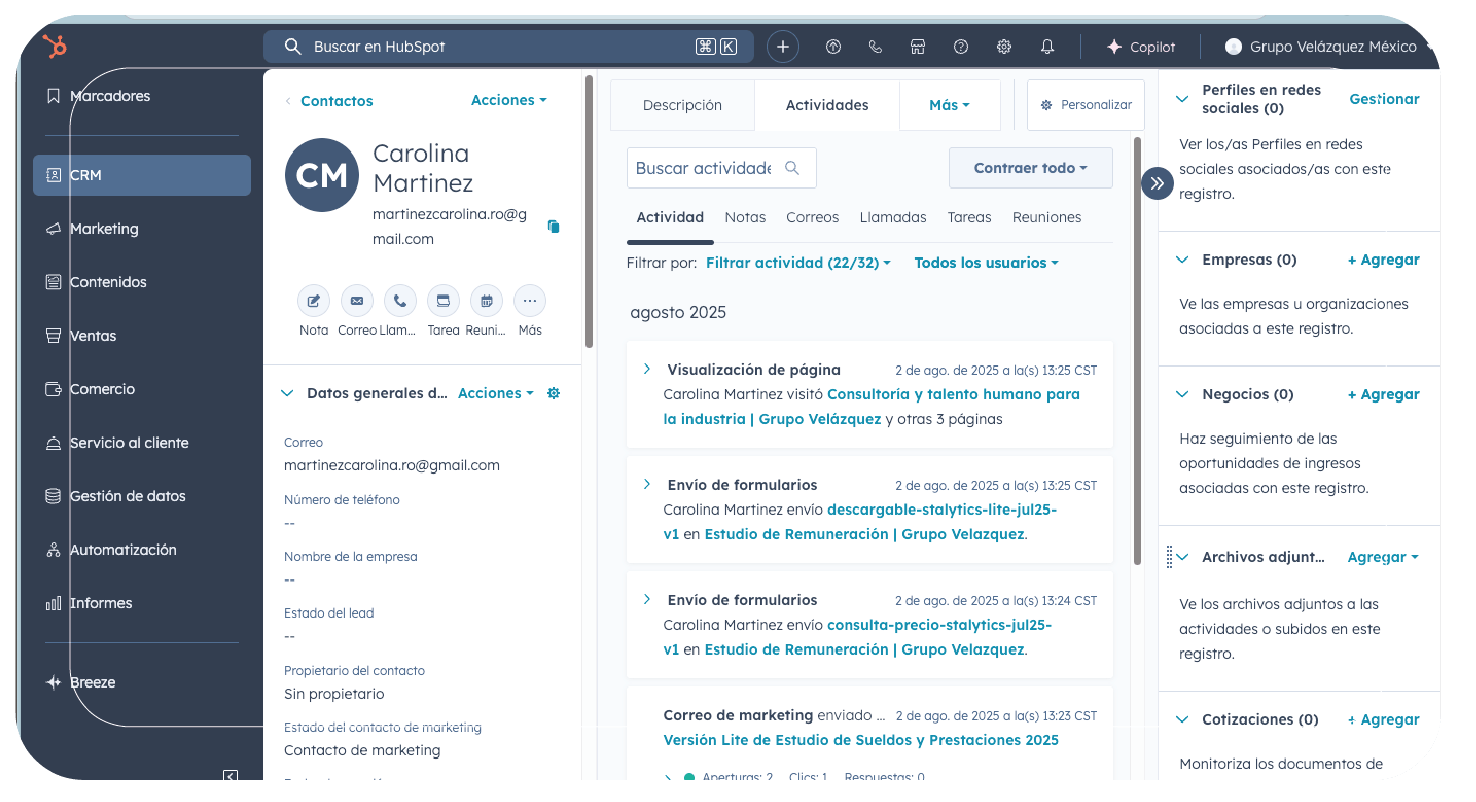Open settings gear in top bar

(1004, 47)
